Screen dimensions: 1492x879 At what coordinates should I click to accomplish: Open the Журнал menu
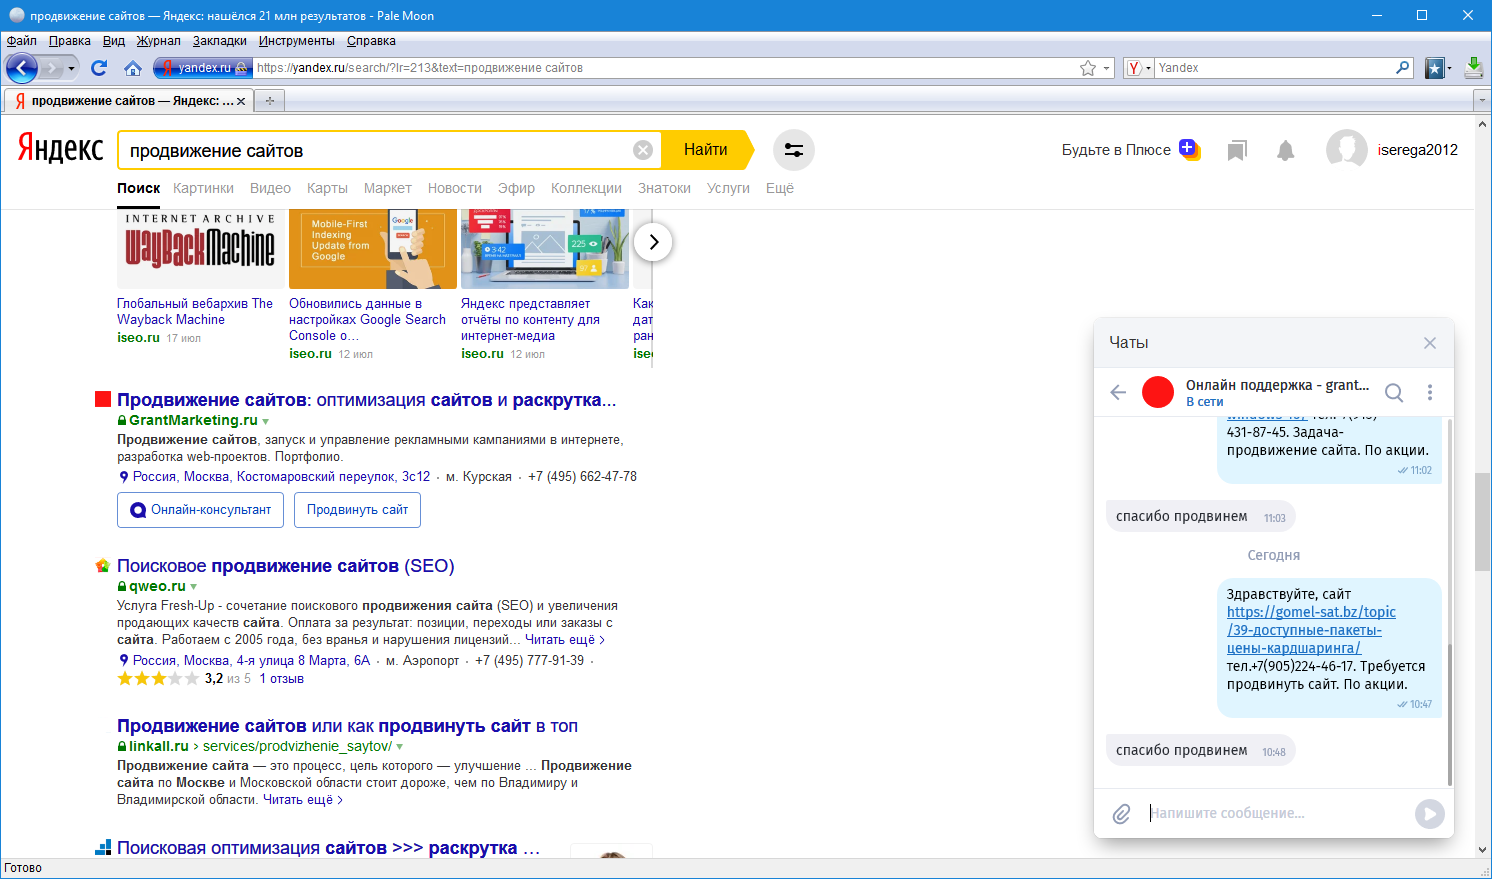(158, 41)
